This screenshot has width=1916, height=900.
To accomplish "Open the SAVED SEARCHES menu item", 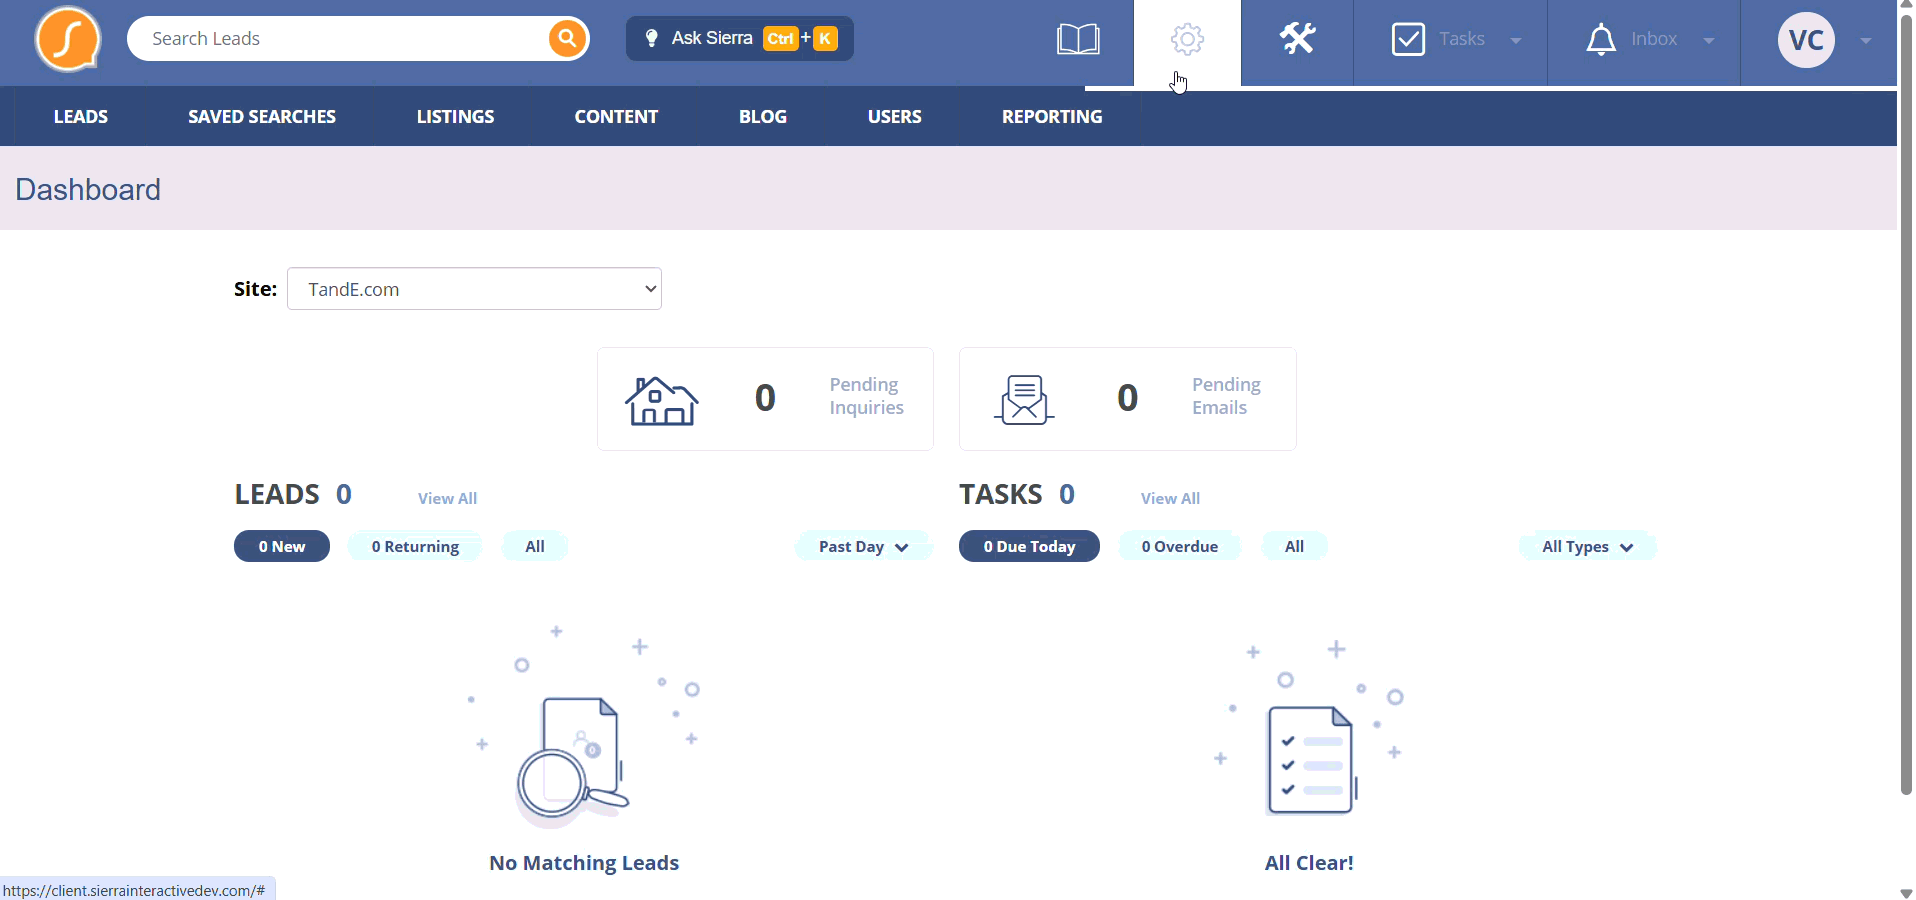I will pos(262,117).
